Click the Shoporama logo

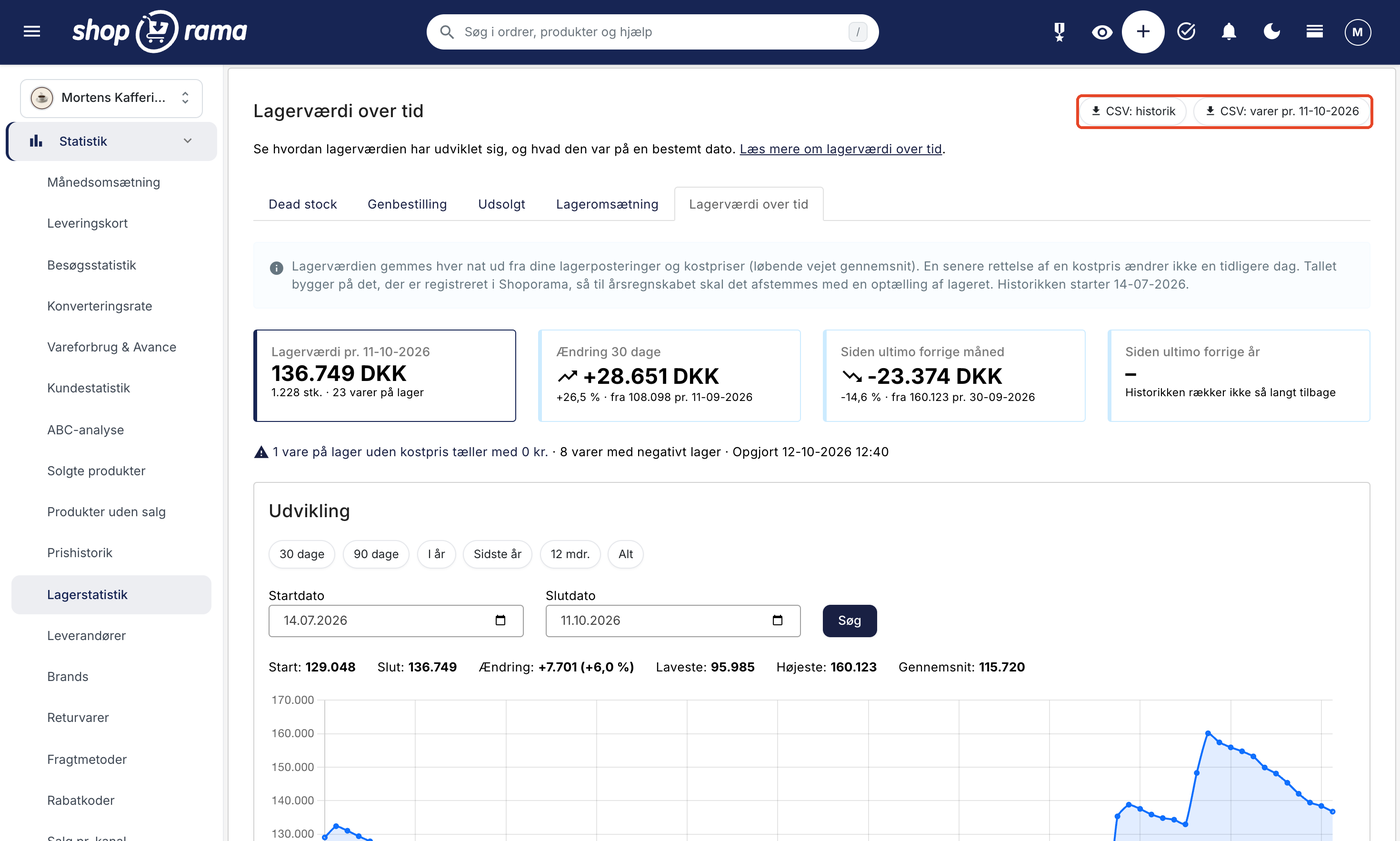pyautogui.click(x=159, y=31)
